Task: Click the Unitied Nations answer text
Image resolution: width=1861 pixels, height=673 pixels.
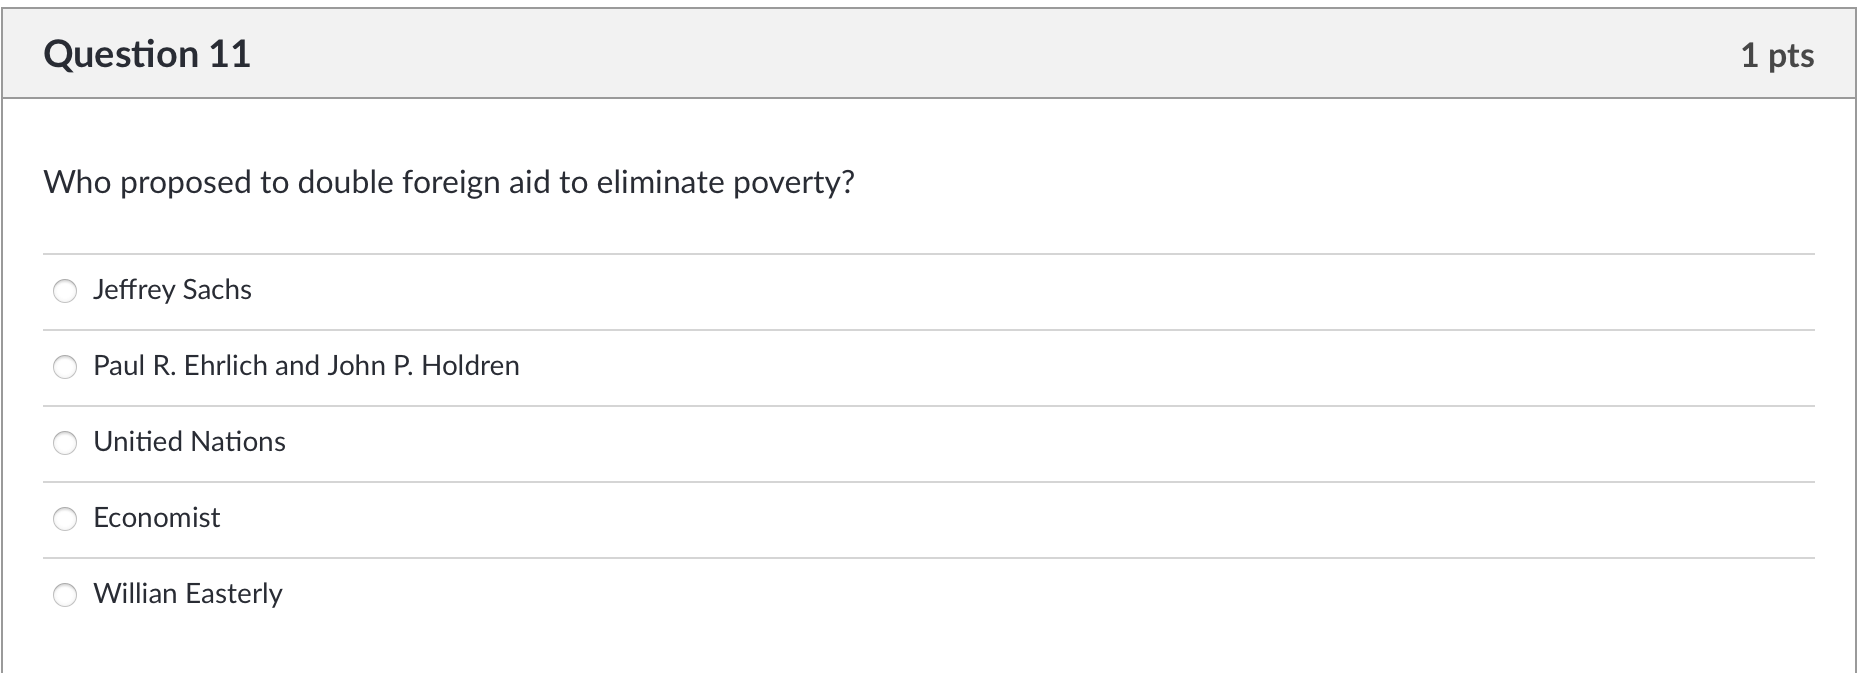Action: click(190, 442)
